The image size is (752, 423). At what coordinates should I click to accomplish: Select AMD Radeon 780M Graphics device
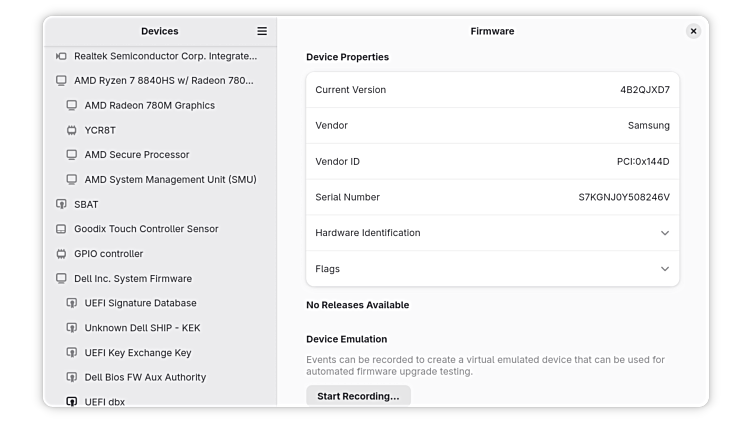point(149,105)
